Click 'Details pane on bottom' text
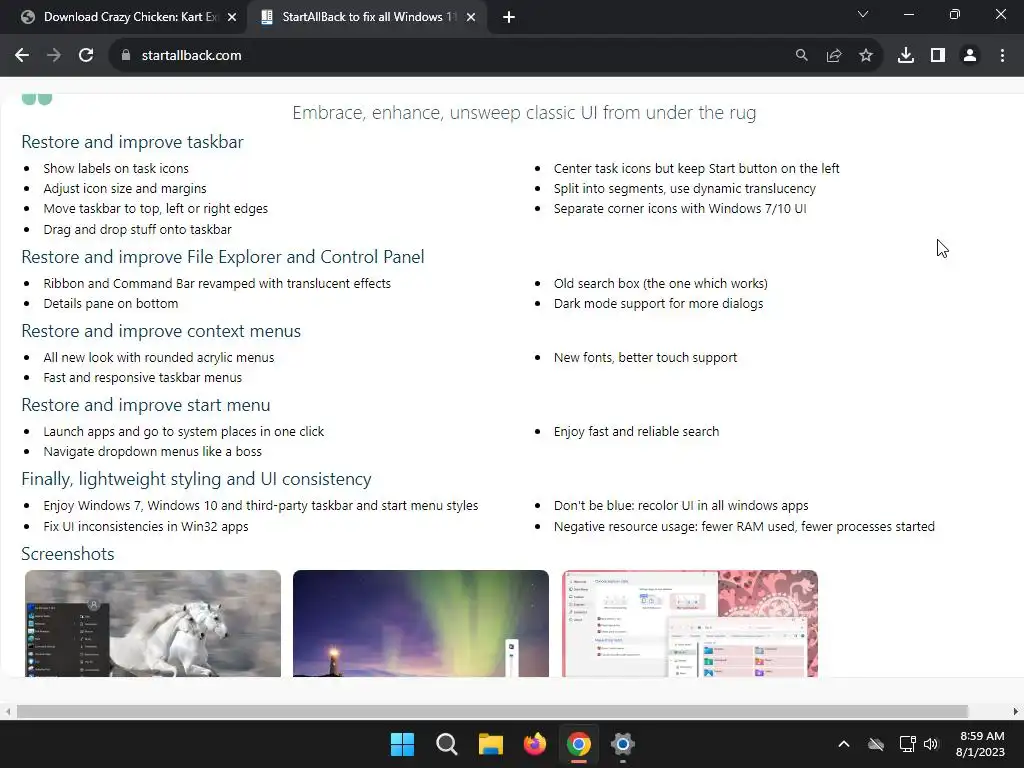Image resolution: width=1024 pixels, height=768 pixels. click(111, 304)
